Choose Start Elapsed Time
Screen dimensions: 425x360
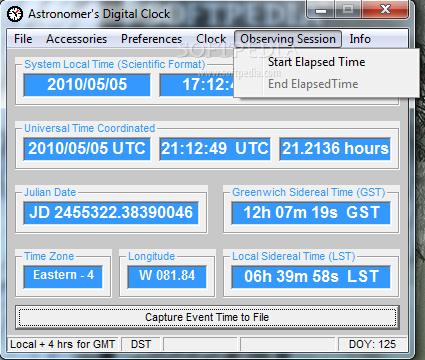316,62
